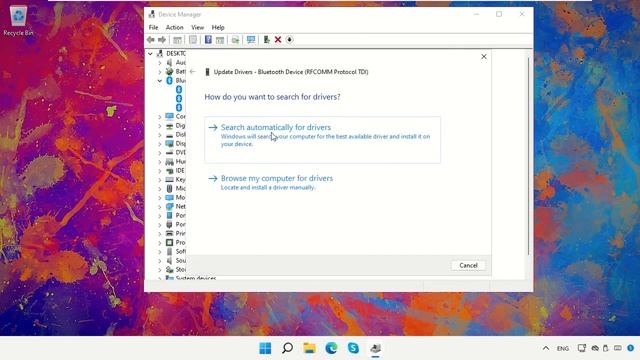Click the monitor scan for hardware changes icon
The height and width of the screenshot is (360, 640).
click(x=251, y=40)
